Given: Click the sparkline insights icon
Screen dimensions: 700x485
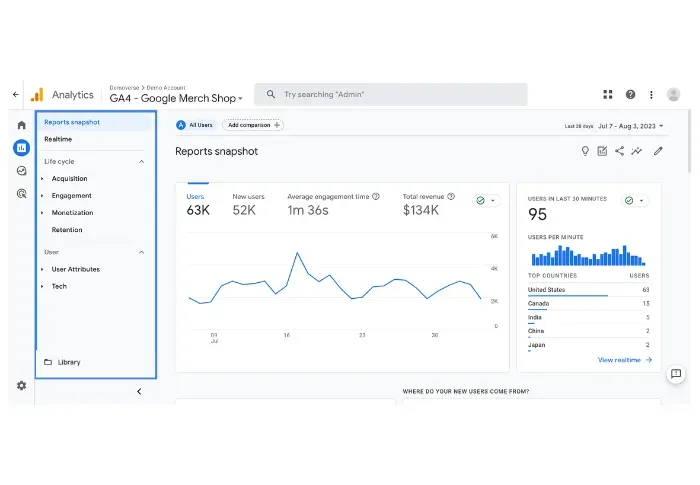Looking at the screenshot, I should [637, 151].
